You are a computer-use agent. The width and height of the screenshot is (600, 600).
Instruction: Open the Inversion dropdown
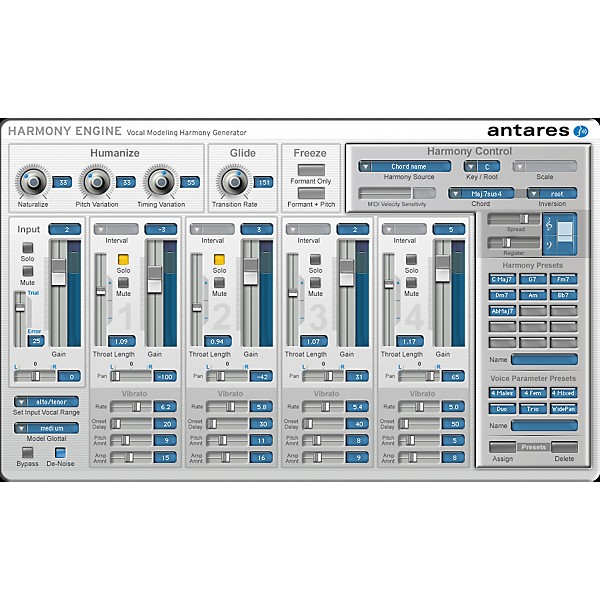(552, 194)
